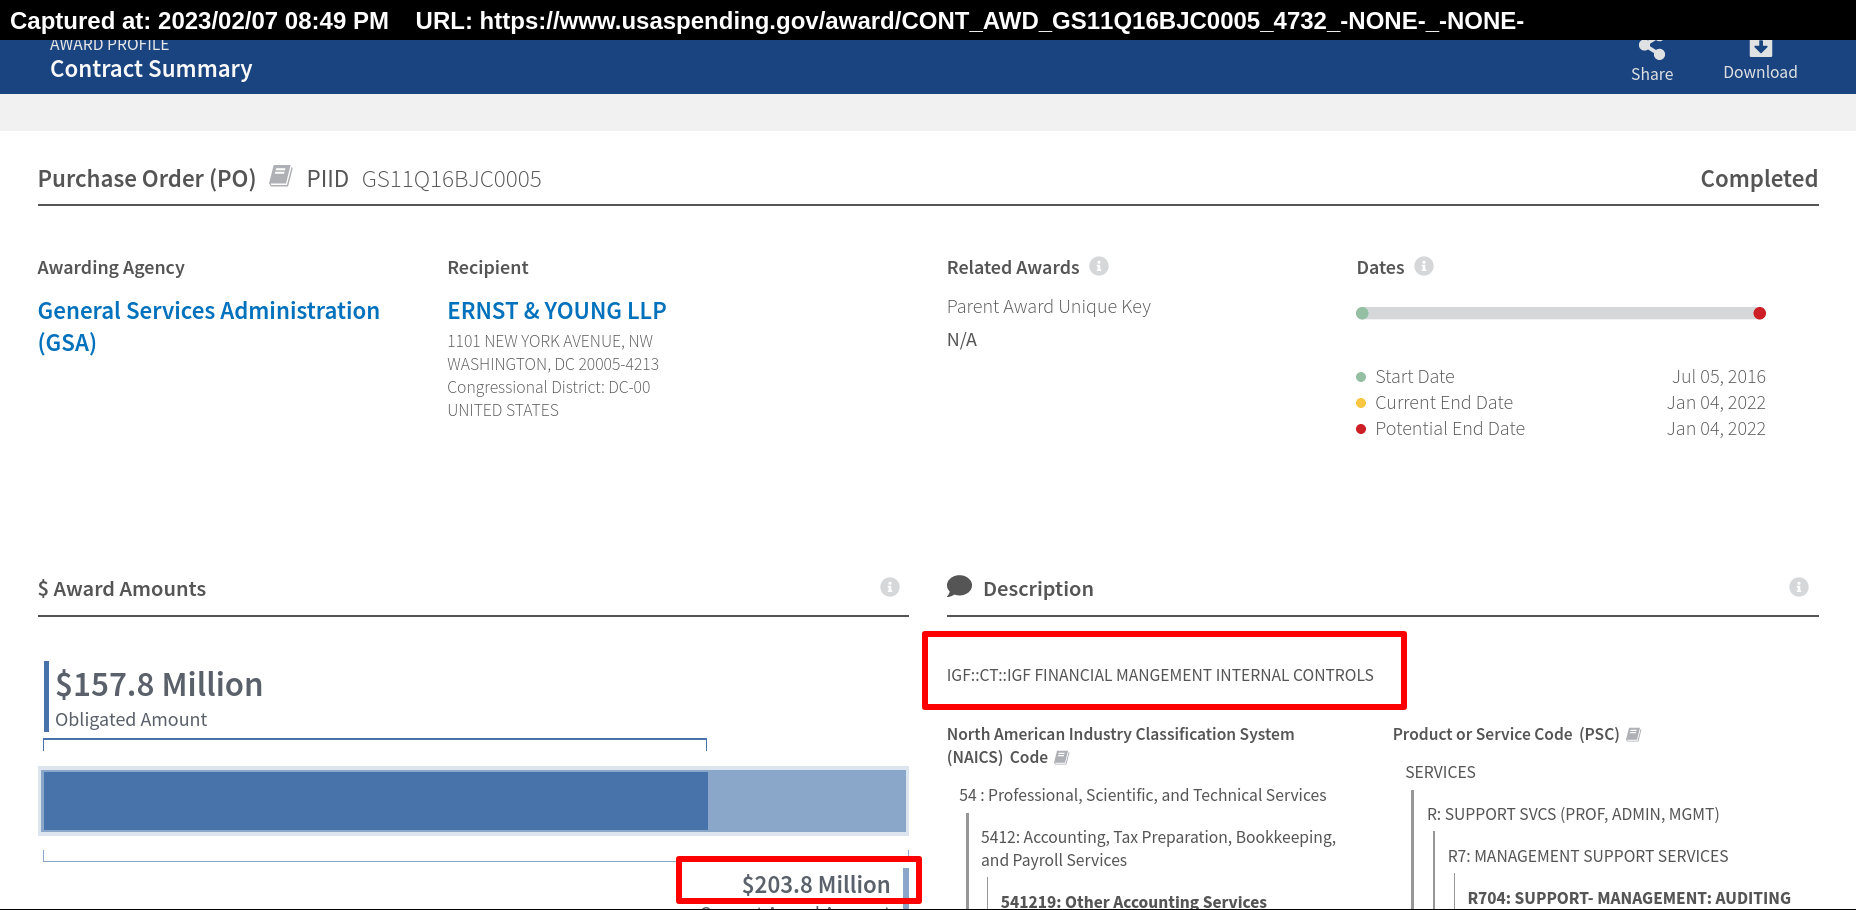
Task: Open glossary icon beside NAICS Code
Action: pyautogui.click(x=1062, y=758)
